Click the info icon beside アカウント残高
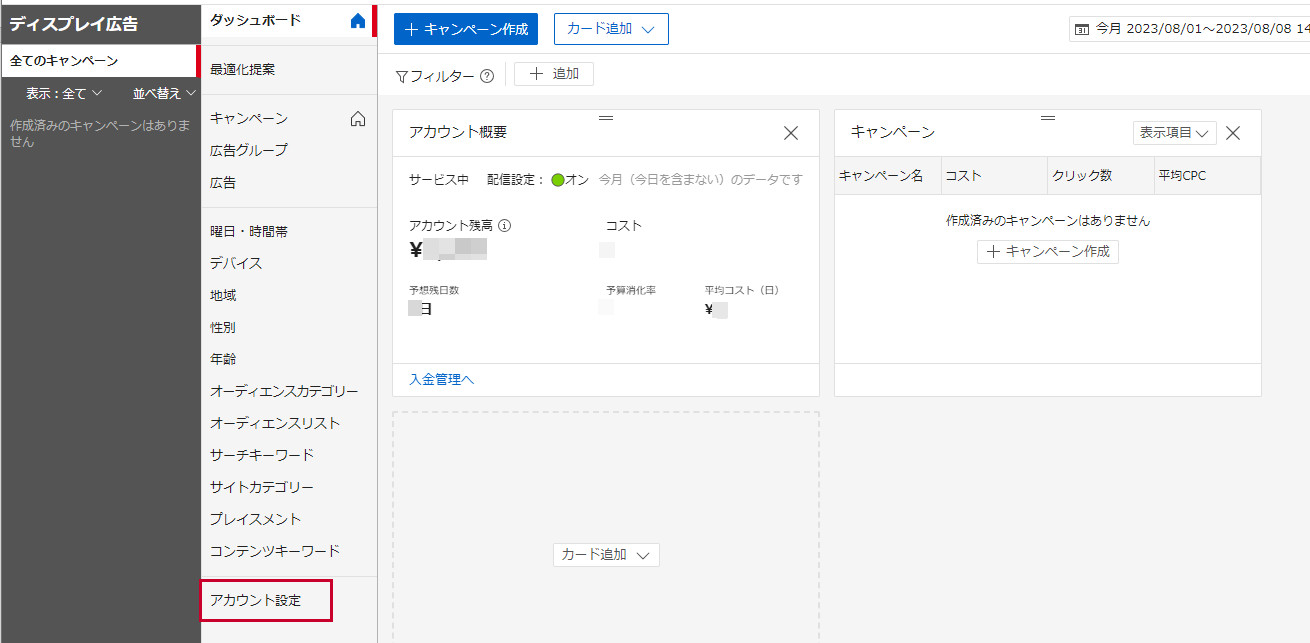The height and width of the screenshot is (643, 1310). pyautogui.click(x=504, y=226)
